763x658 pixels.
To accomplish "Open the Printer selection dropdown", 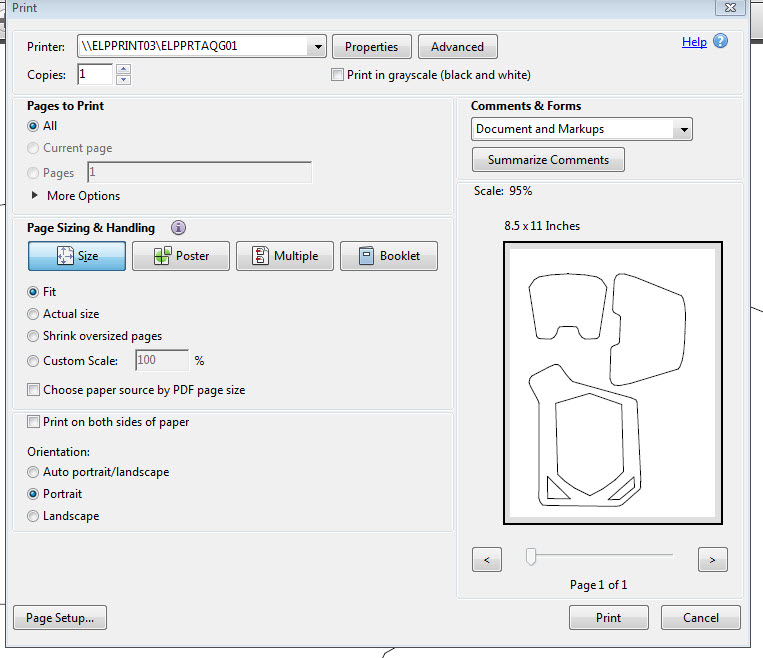I will click(318, 46).
